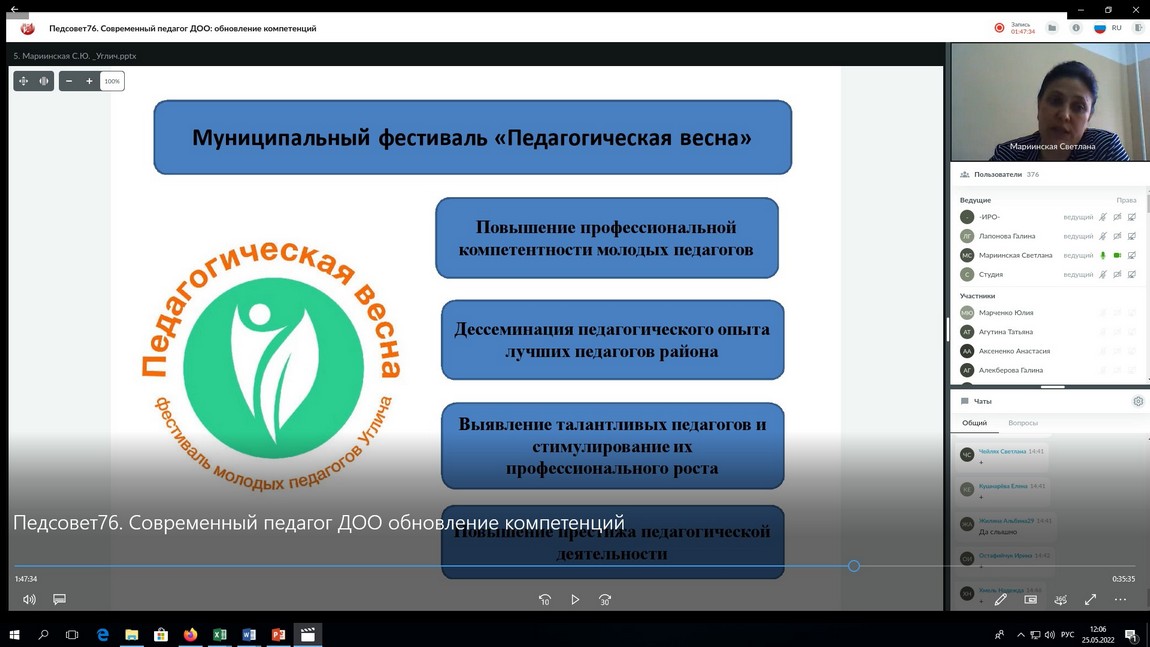Screen dimensions: 1150x647
Task: Toggle camera for -ИРО-
Action: point(1117,217)
